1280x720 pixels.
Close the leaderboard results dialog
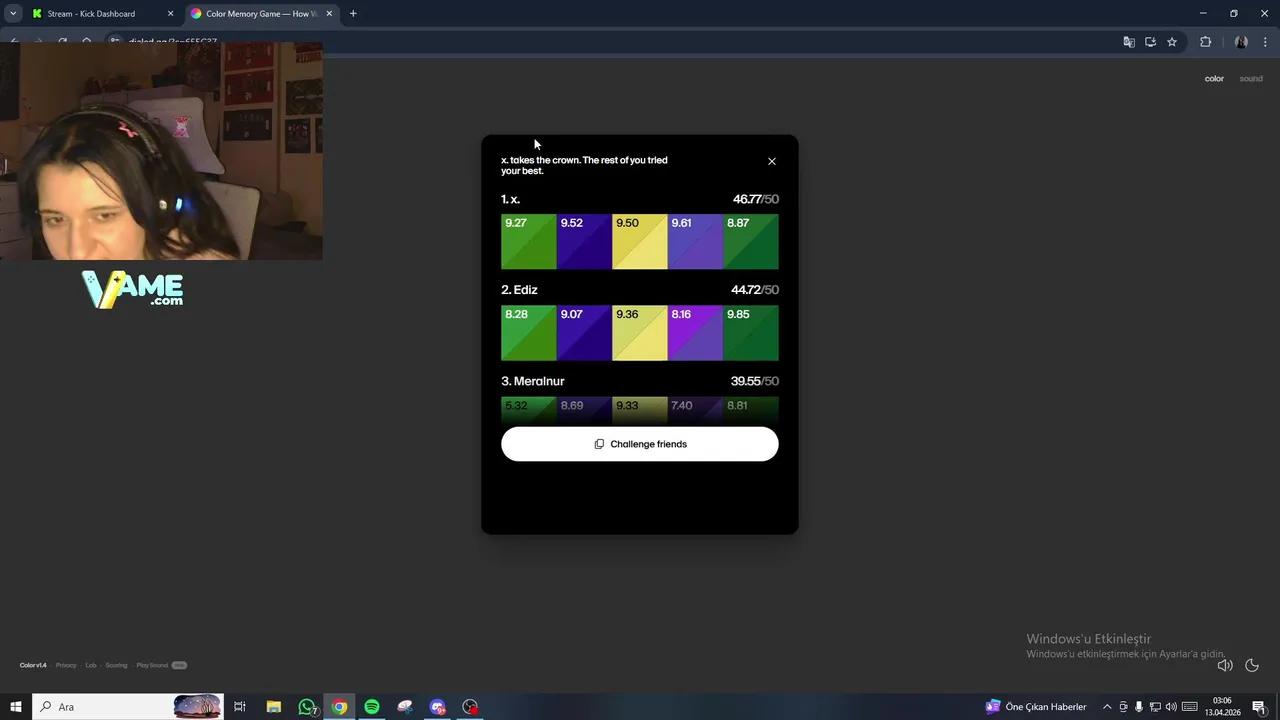tap(771, 161)
